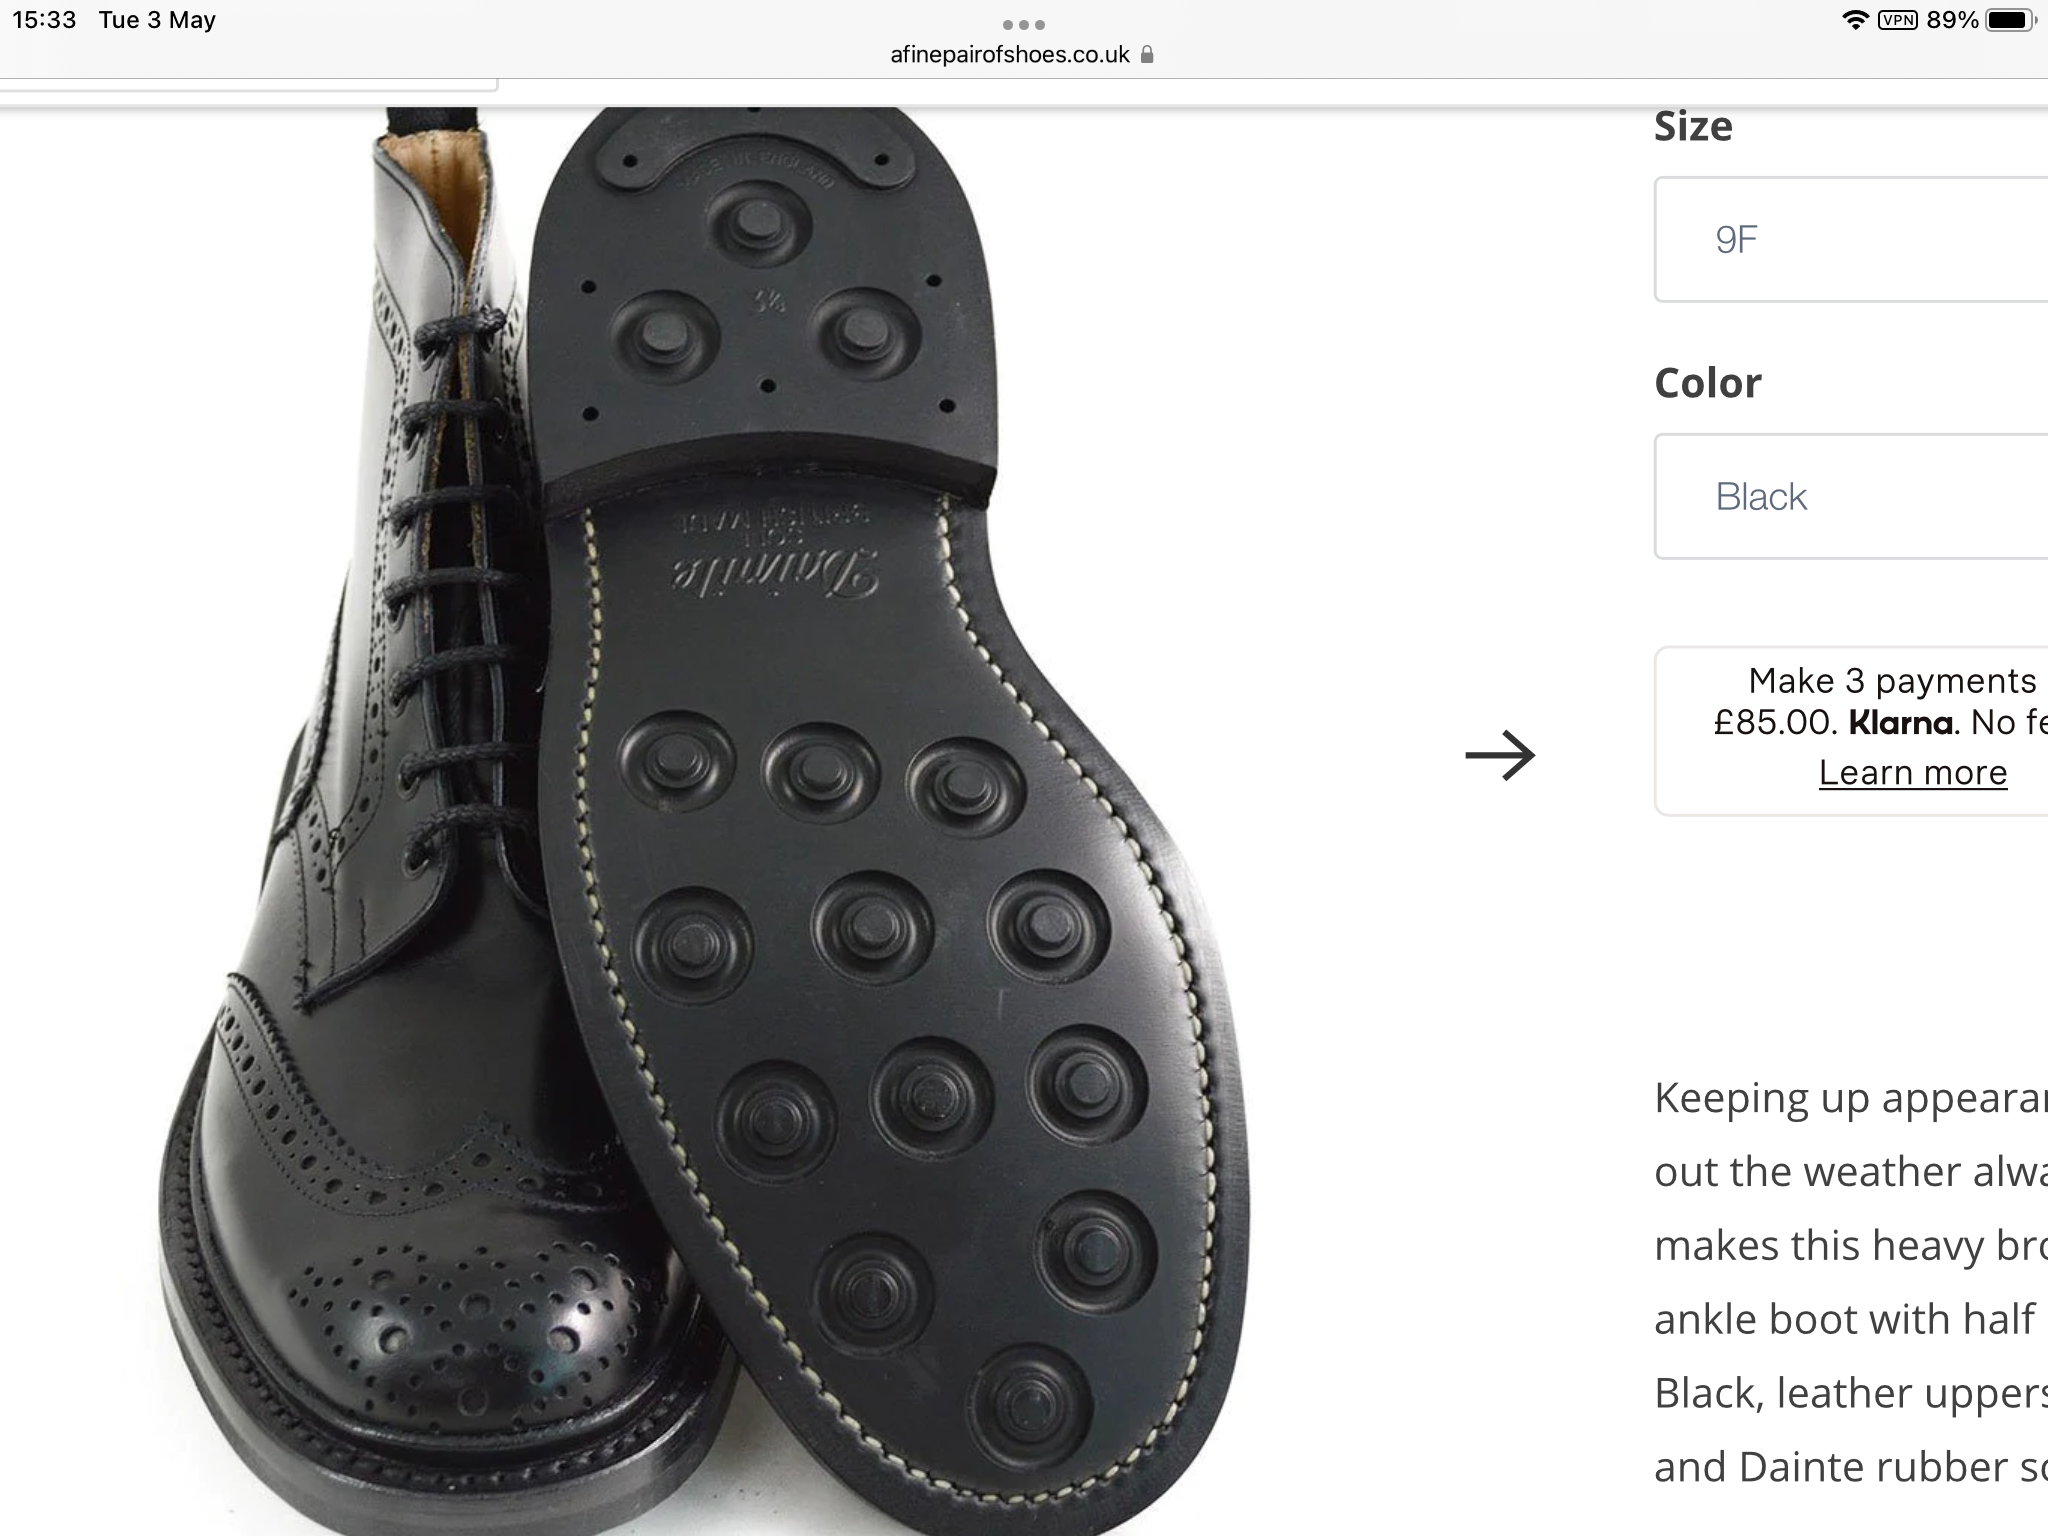Tap the product description paragraph
The image size is (2048, 1536).
click(x=1851, y=1283)
